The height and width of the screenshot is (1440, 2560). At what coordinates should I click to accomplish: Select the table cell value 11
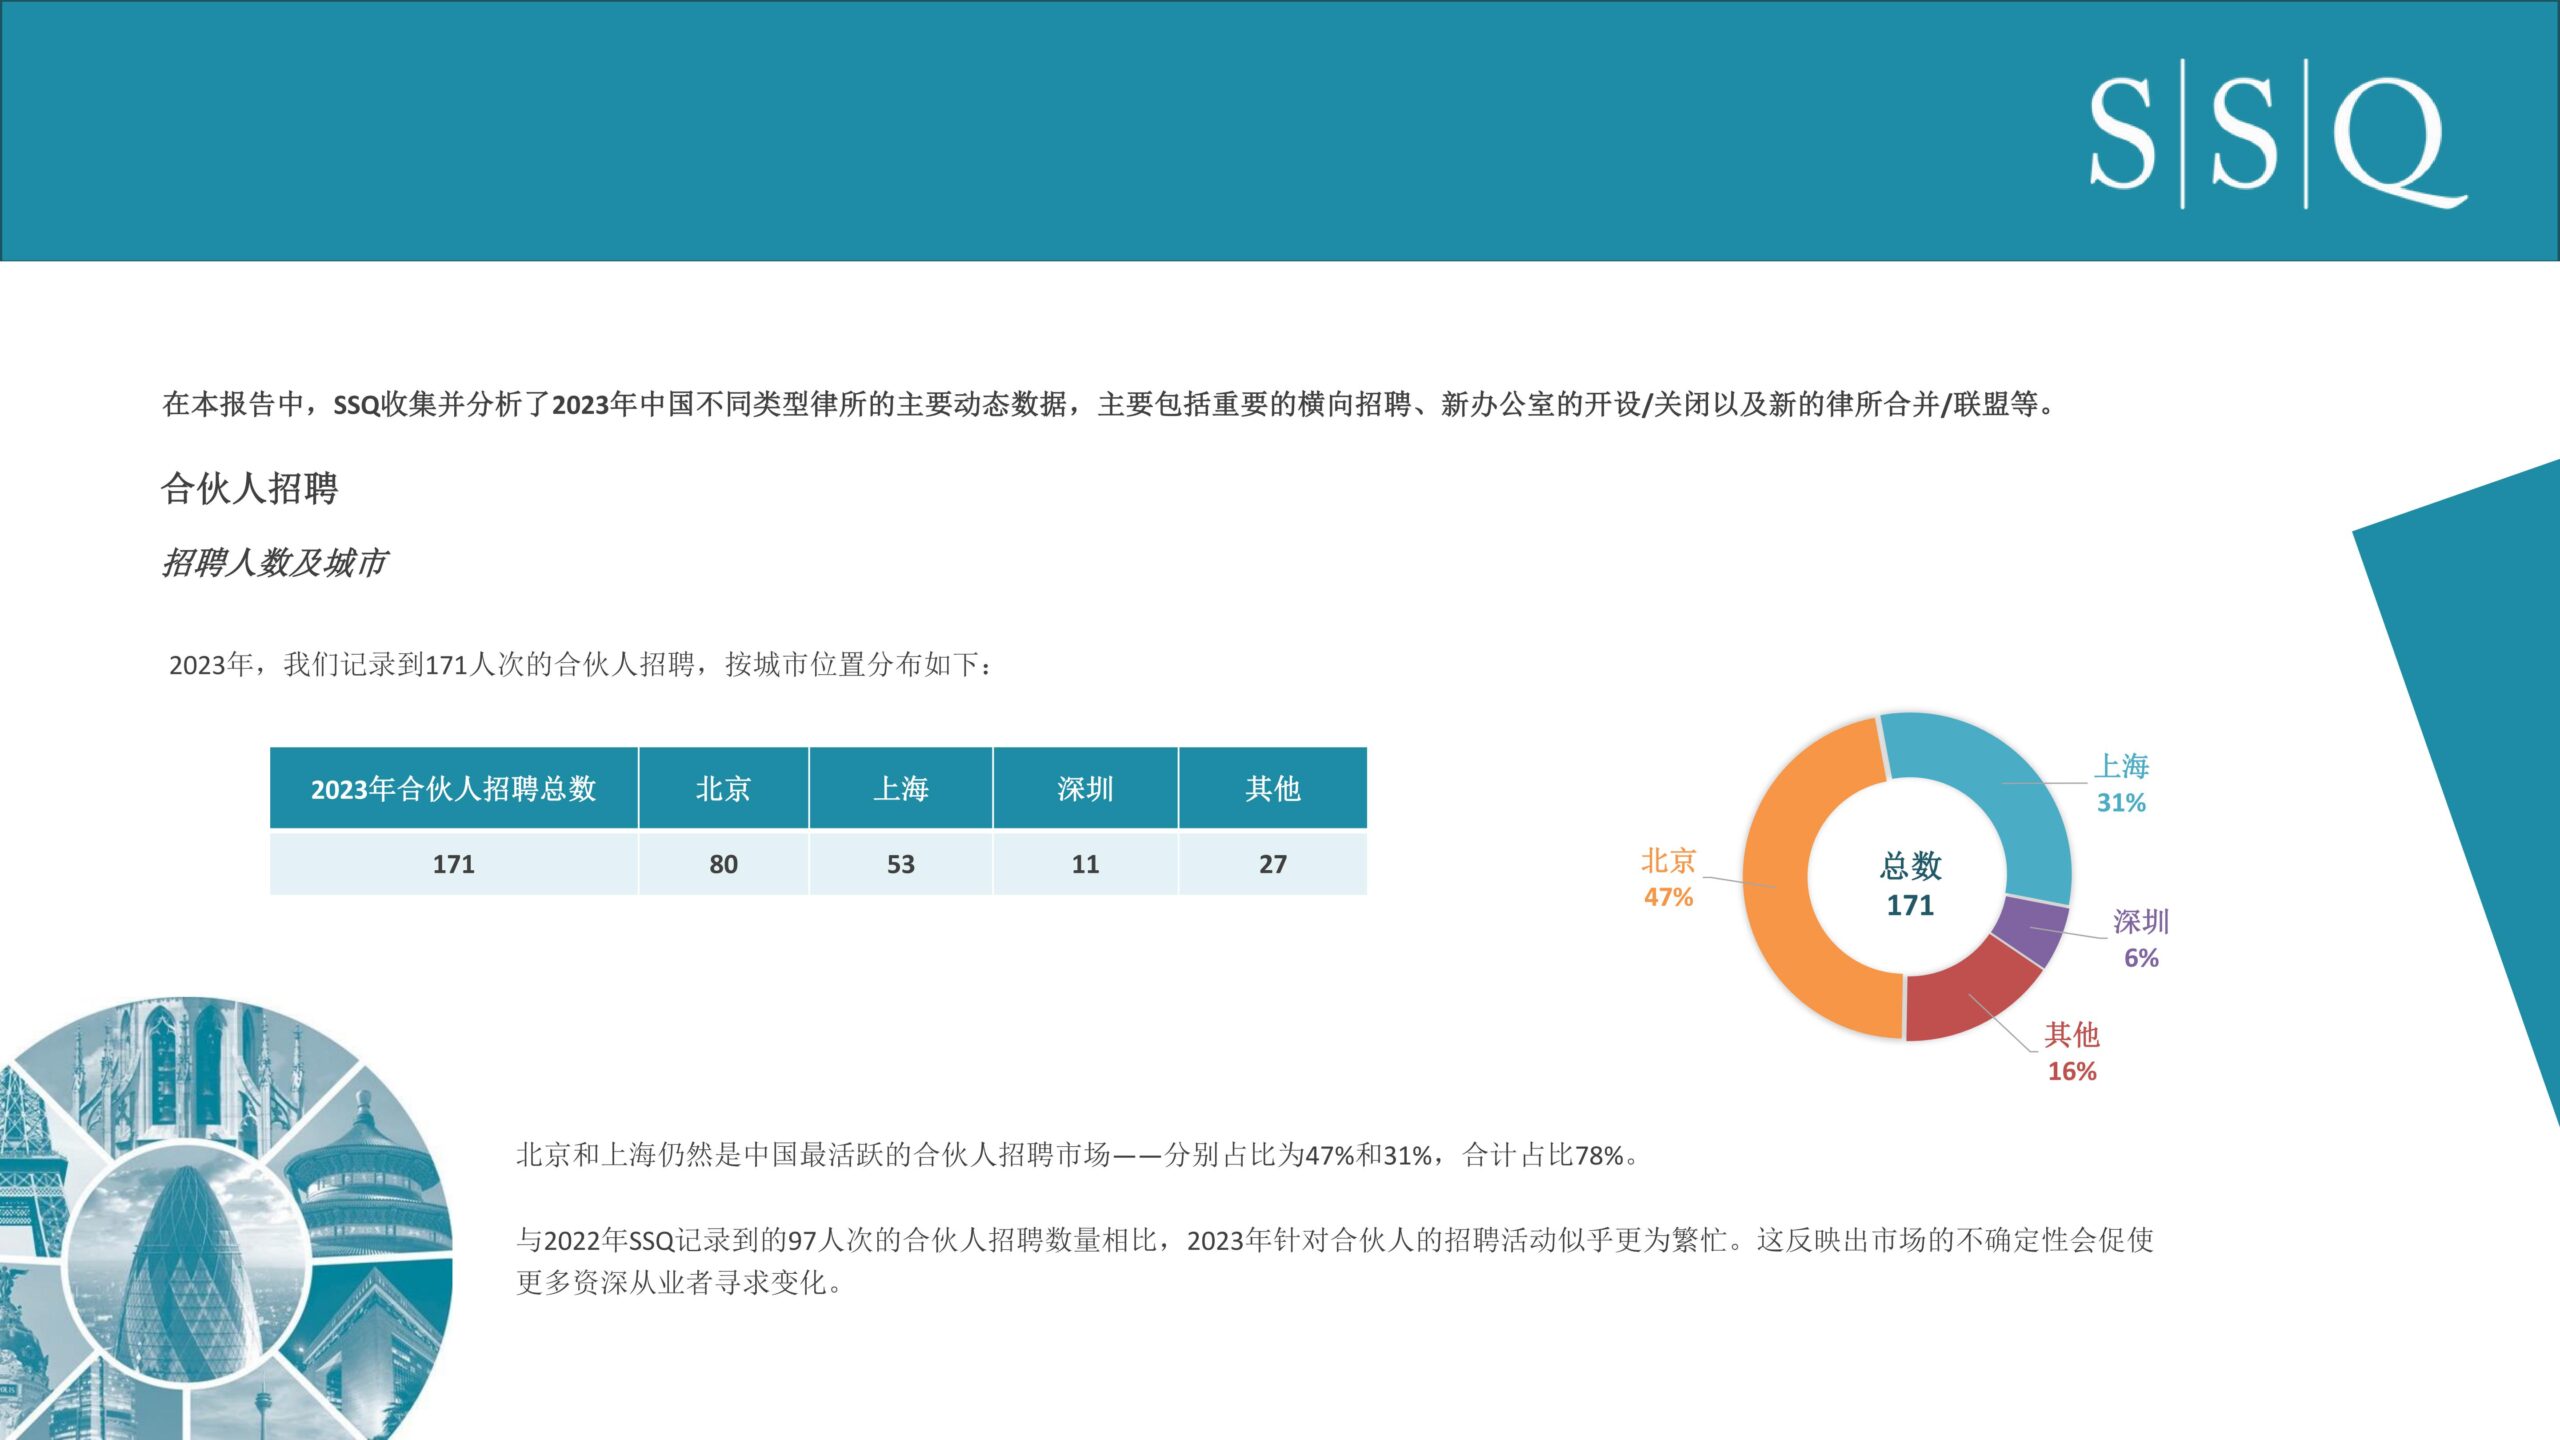[1086, 864]
